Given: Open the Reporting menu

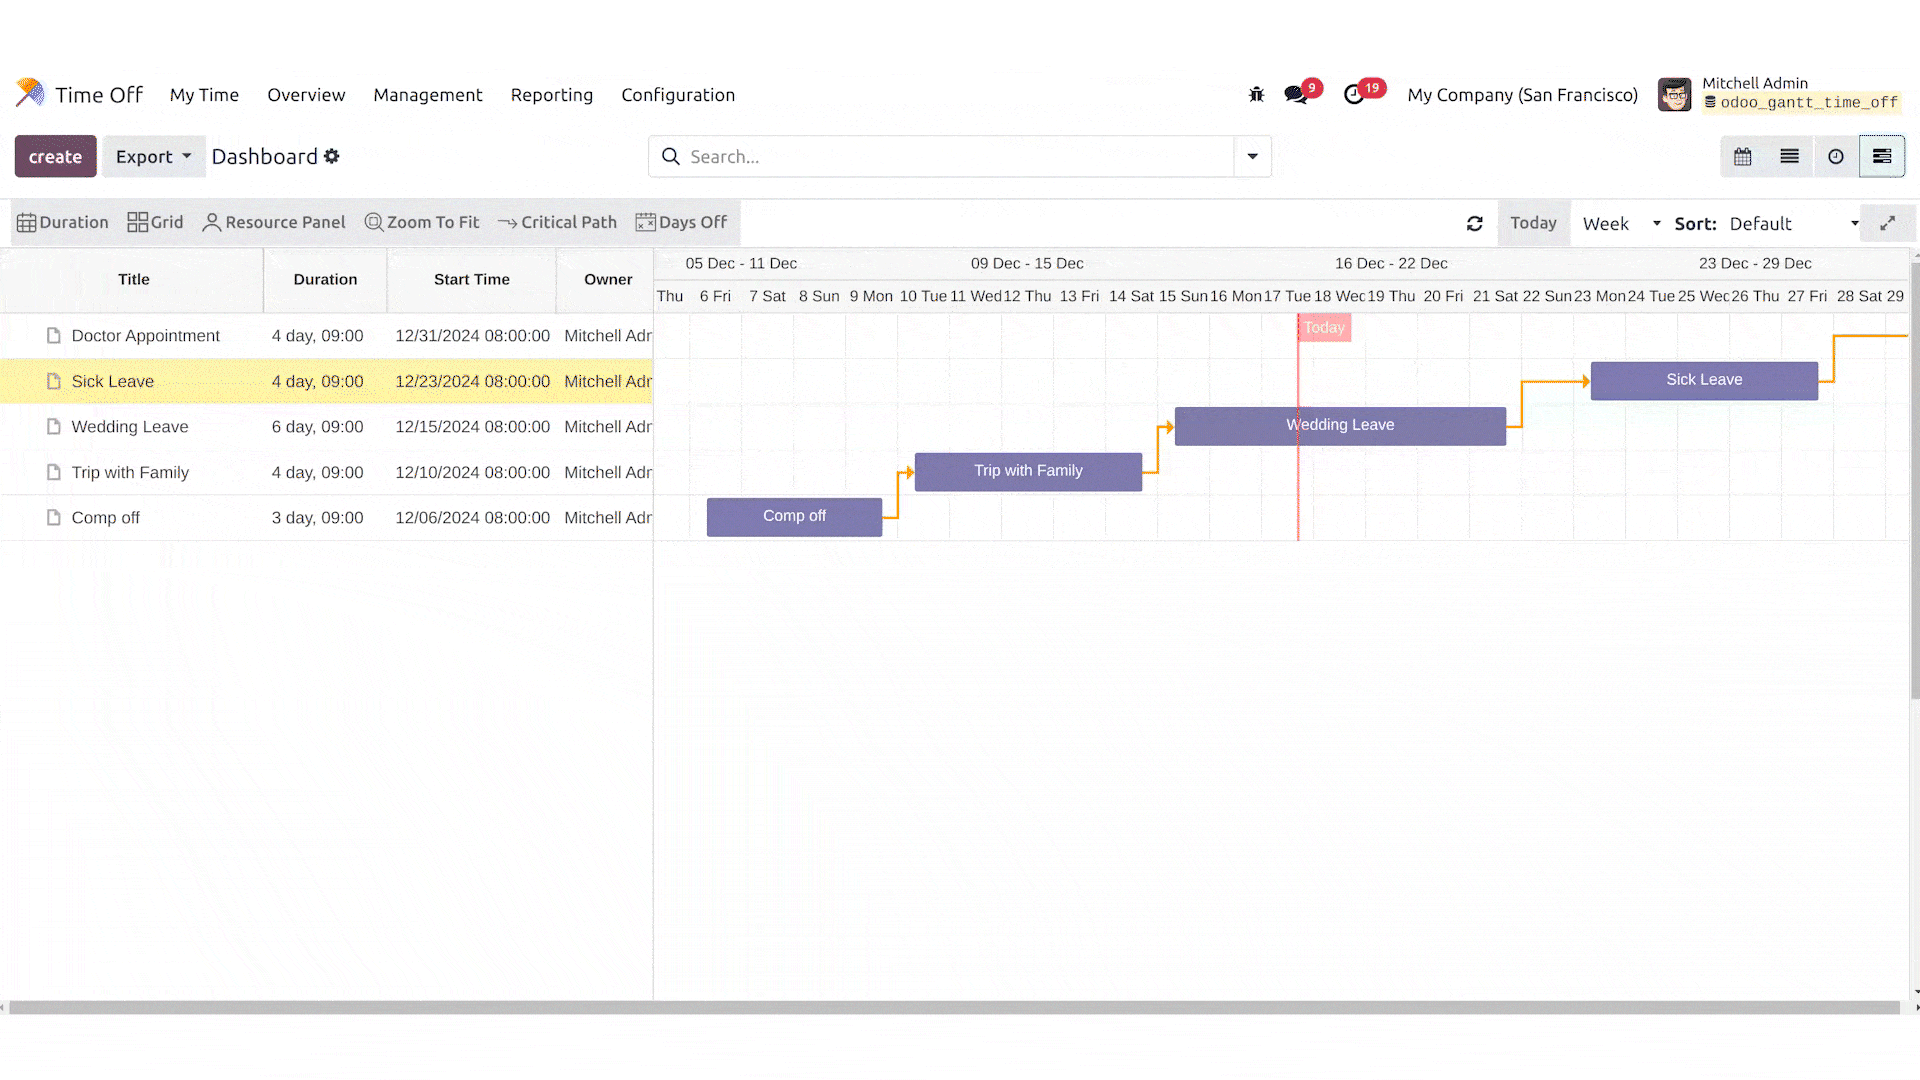Looking at the screenshot, I should coord(551,95).
